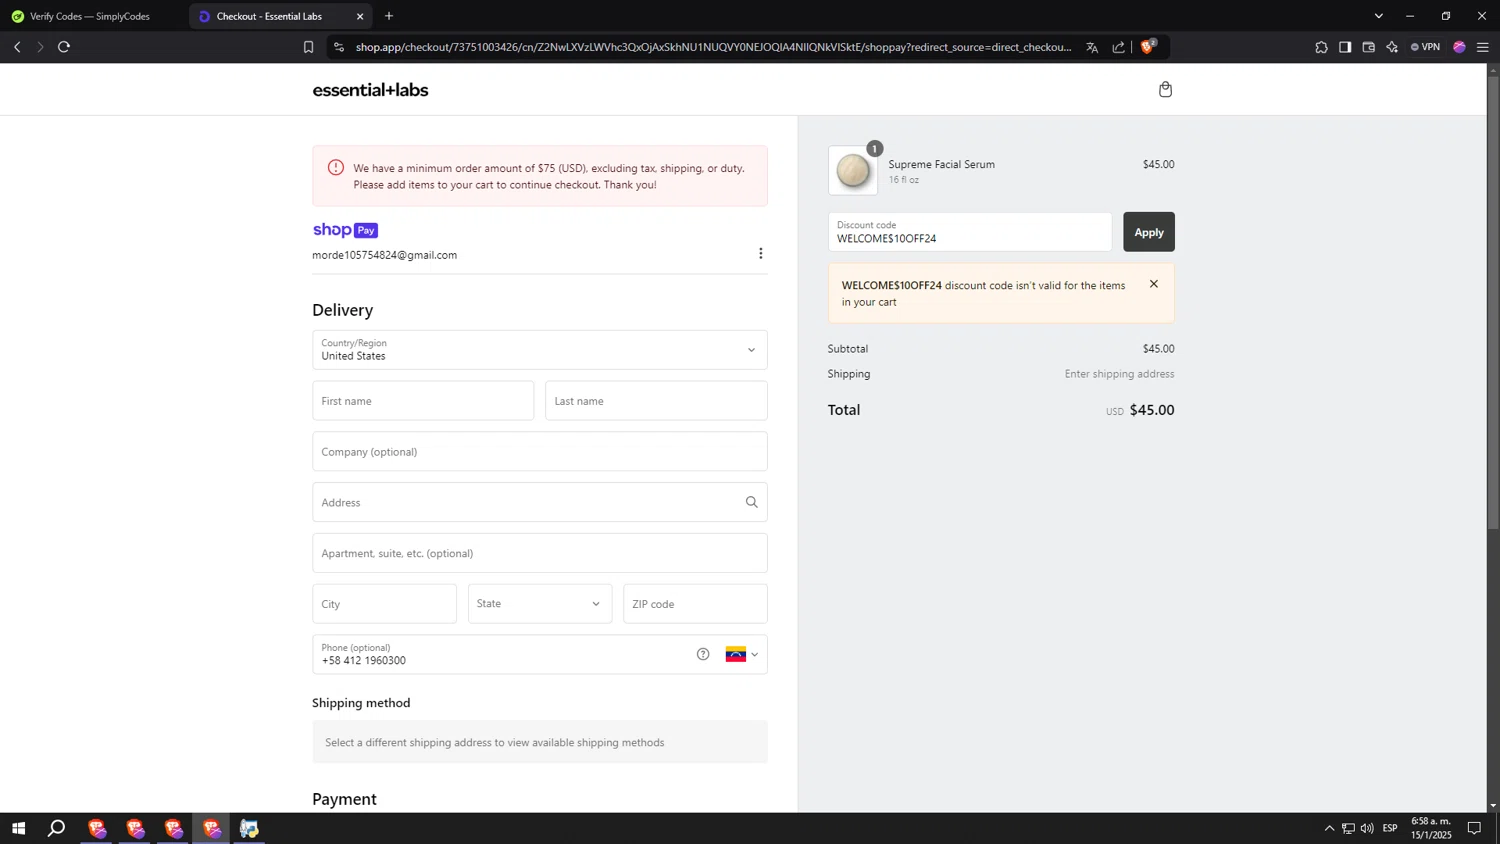The width and height of the screenshot is (1500, 844).
Task: Open the Brave Wallet icon
Action: 1369,47
